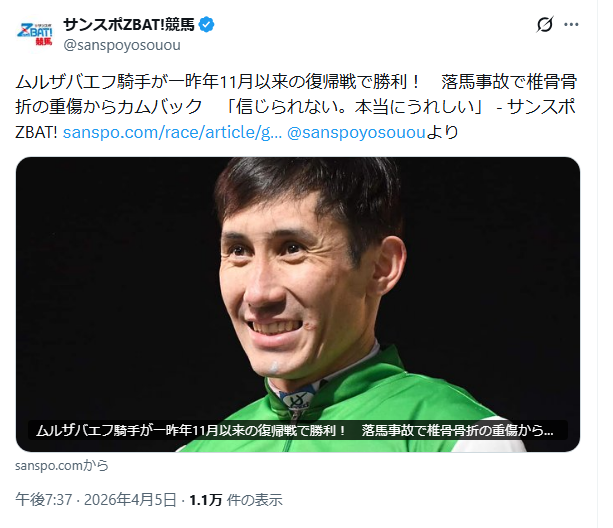The width and height of the screenshot is (613, 528).
Task: Click the サンスポ ZBAT! text ending the tweet
Action: [x=296, y=120]
